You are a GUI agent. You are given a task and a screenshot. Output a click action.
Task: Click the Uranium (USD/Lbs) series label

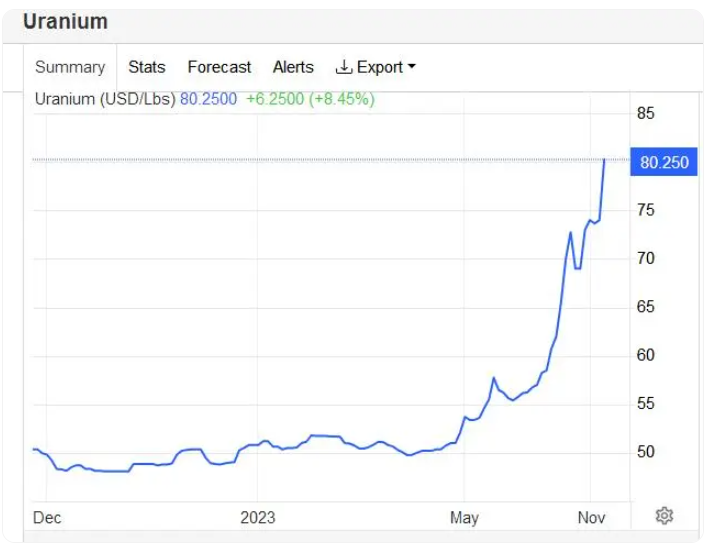coord(105,99)
